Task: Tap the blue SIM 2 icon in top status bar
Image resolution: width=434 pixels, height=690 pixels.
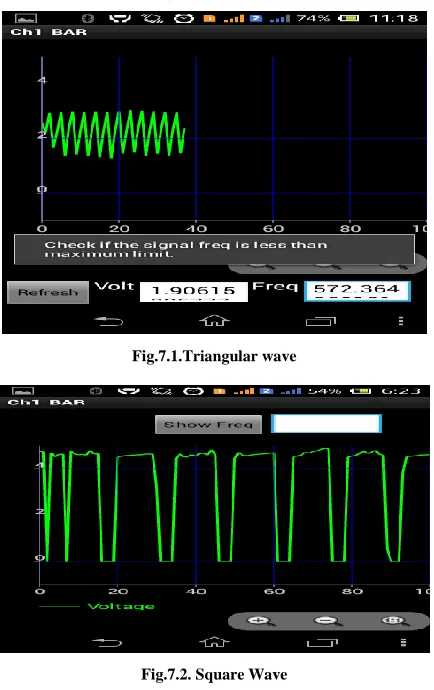Action: click(256, 18)
